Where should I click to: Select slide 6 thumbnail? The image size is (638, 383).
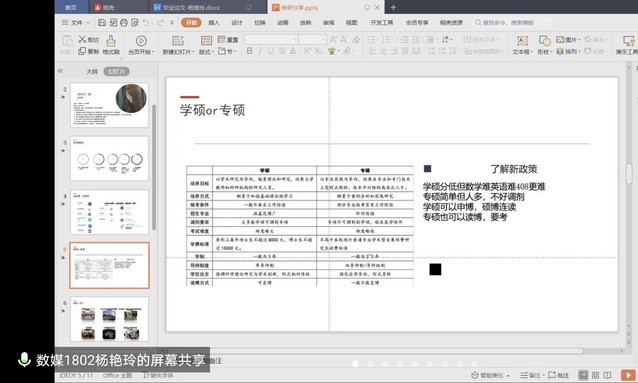(x=109, y=319)
